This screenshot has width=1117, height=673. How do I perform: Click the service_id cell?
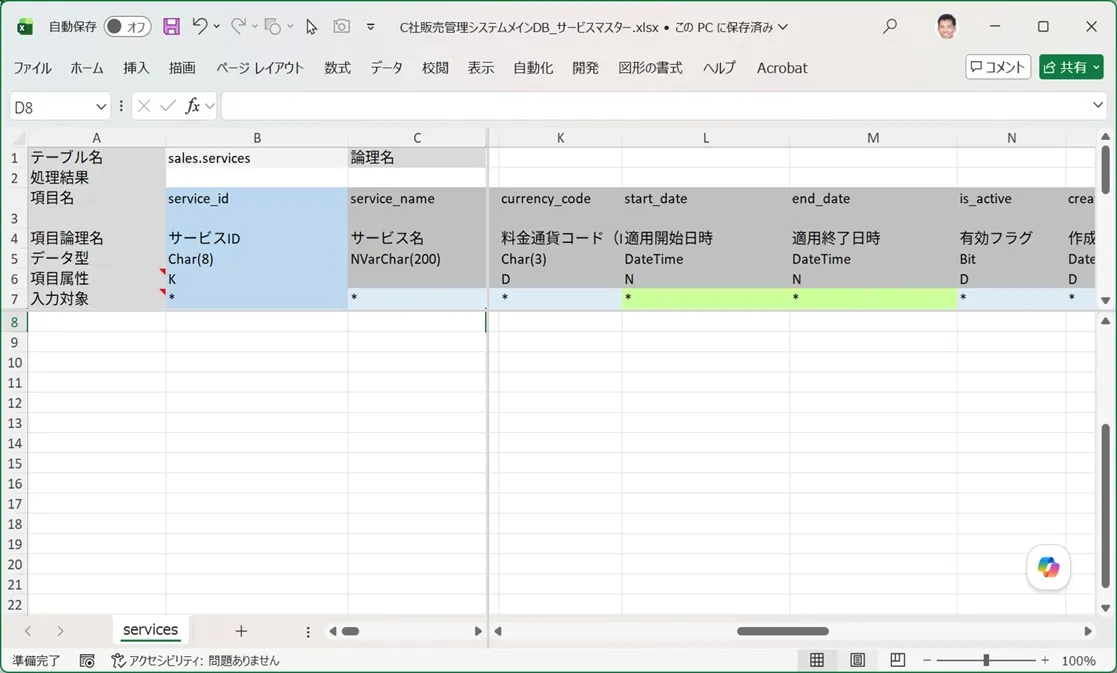257,207
